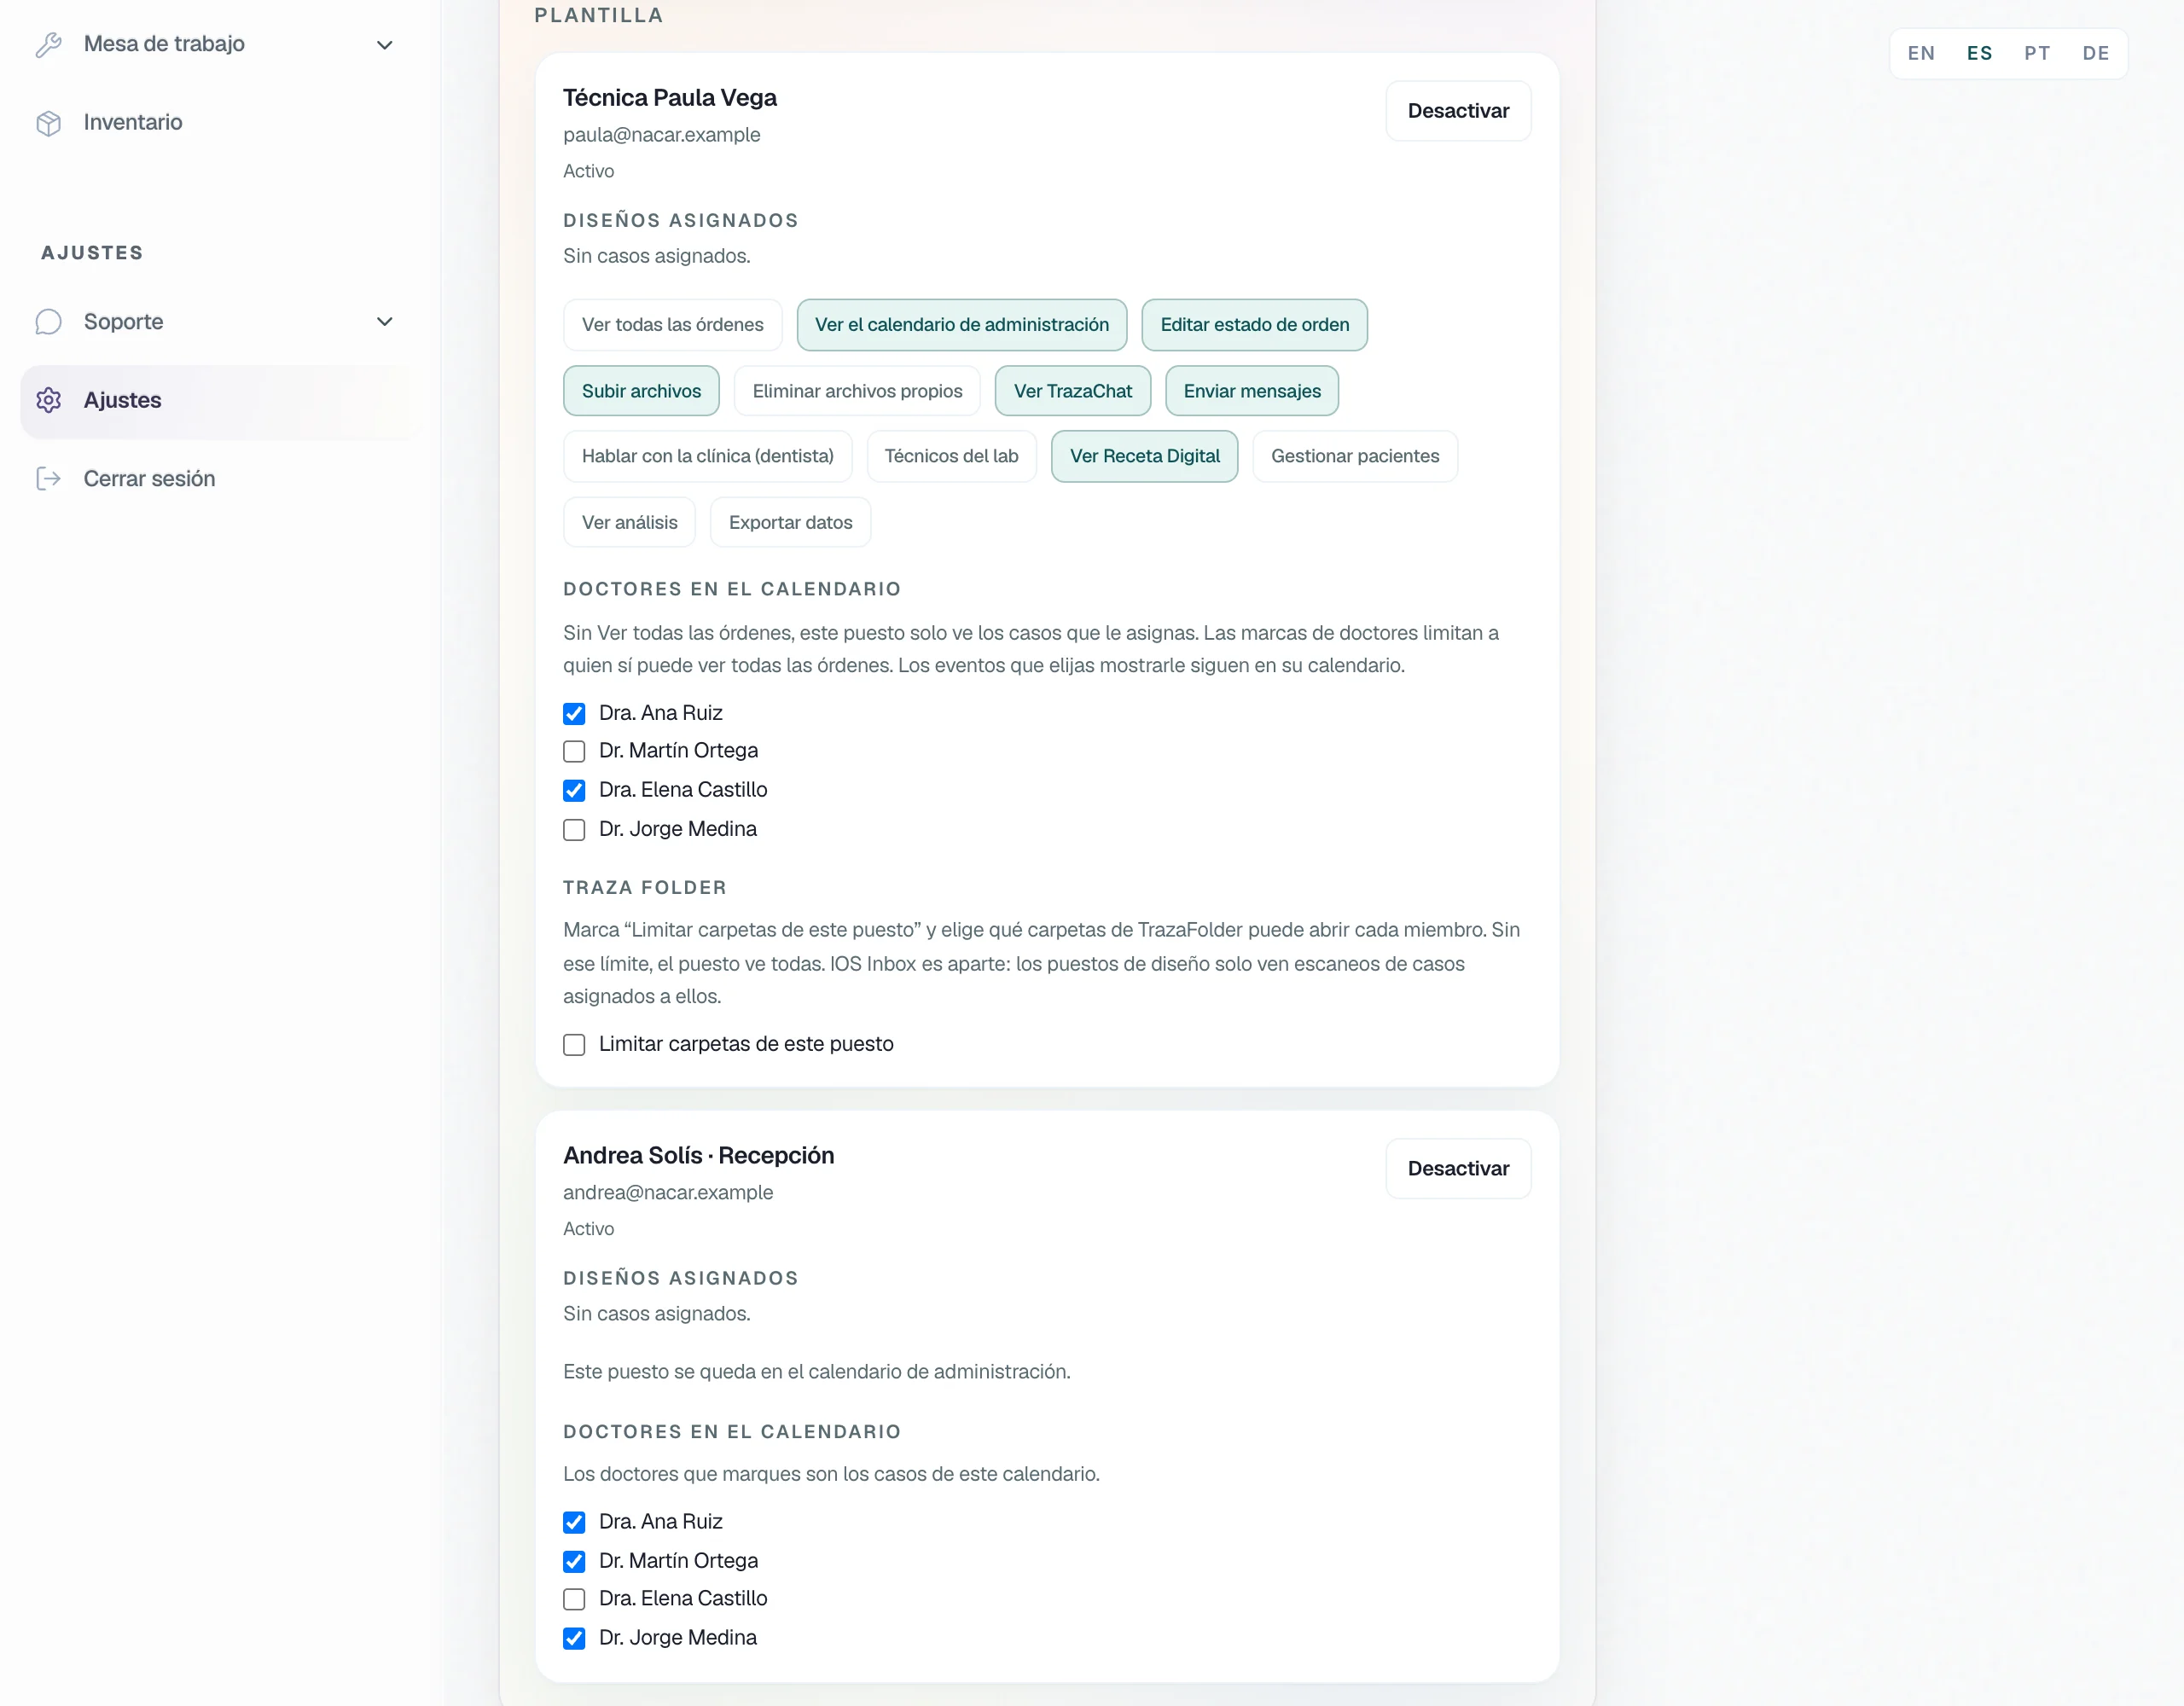Toggle Hablar con la clínica (dentista) permission
Viewport: 2184px width, 1706px height.
(x=708, y=457)
